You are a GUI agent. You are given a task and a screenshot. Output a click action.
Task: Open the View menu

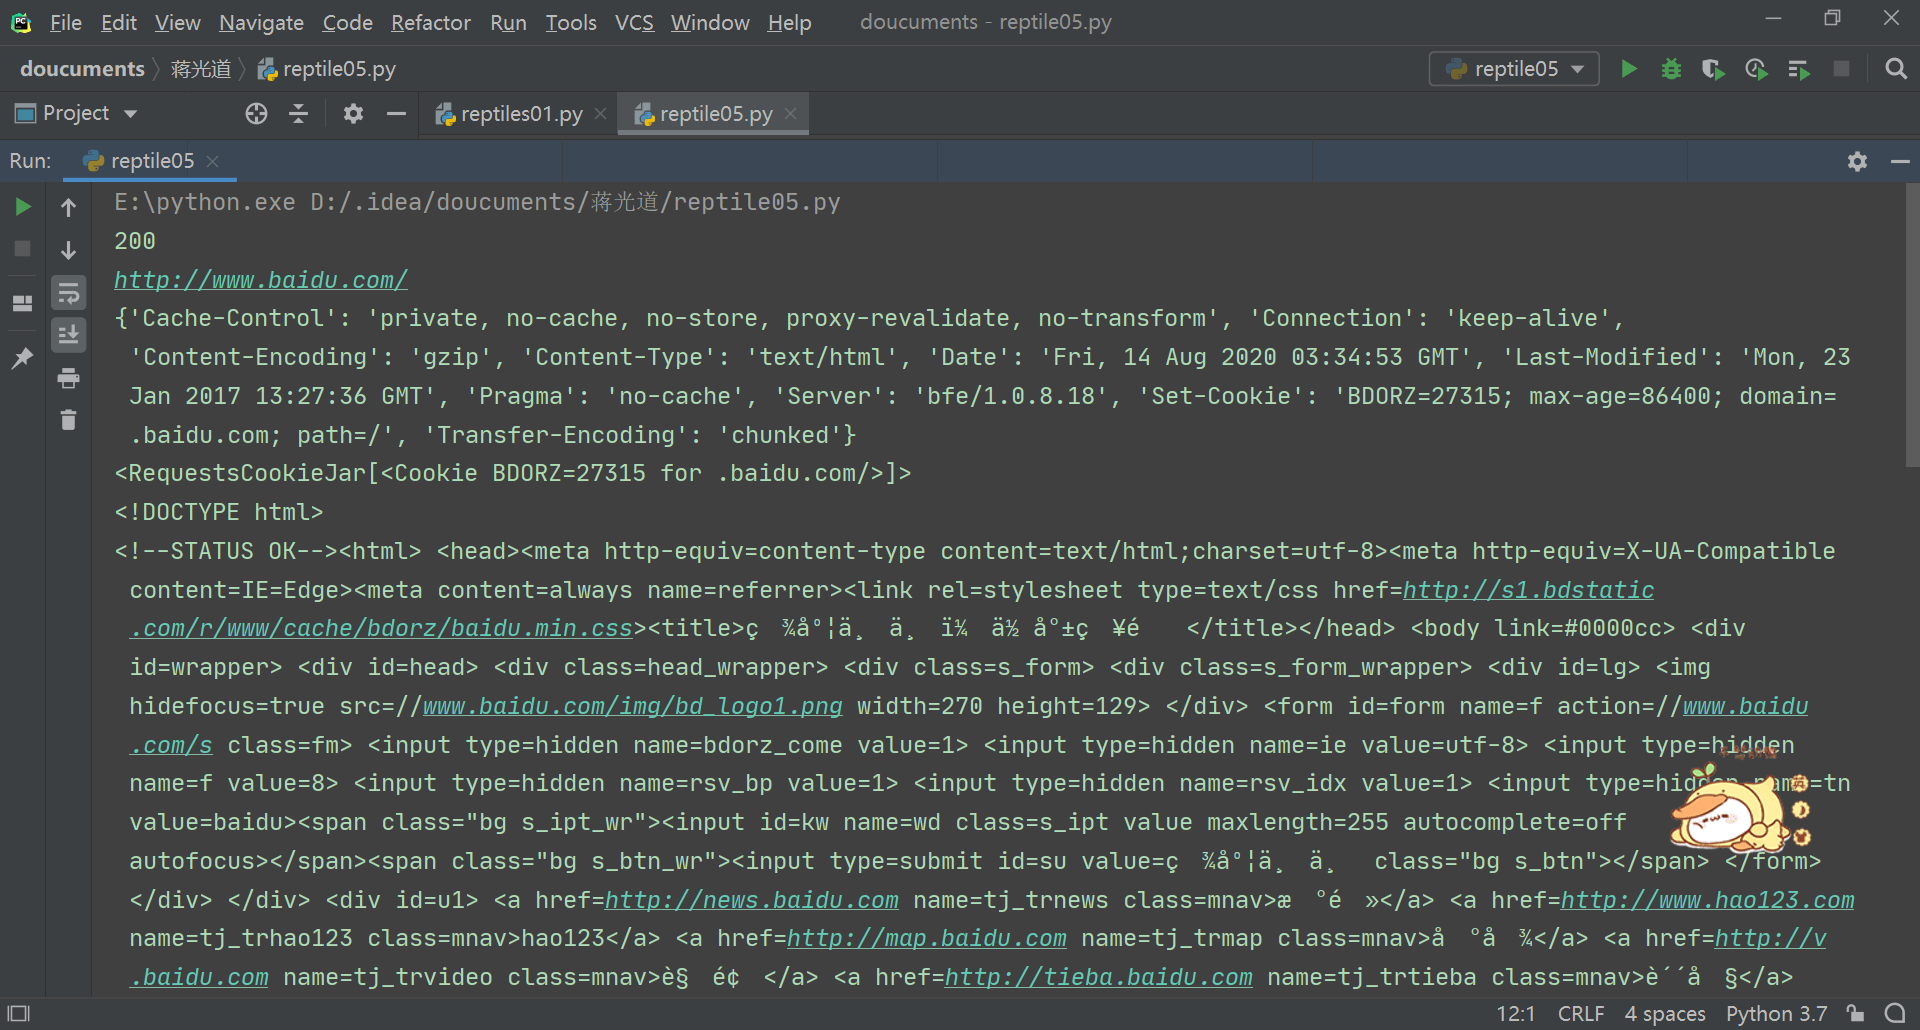[x=178, y=22]
